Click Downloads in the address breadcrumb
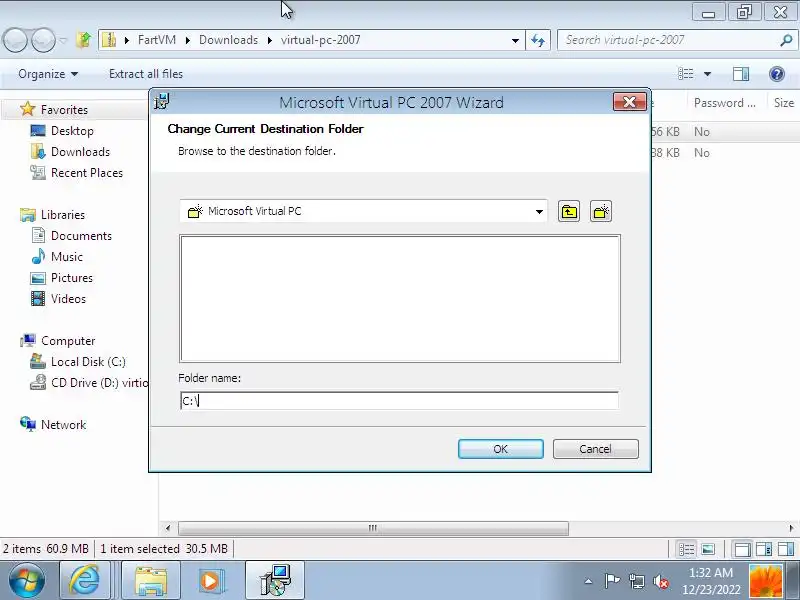 (228, 40)
